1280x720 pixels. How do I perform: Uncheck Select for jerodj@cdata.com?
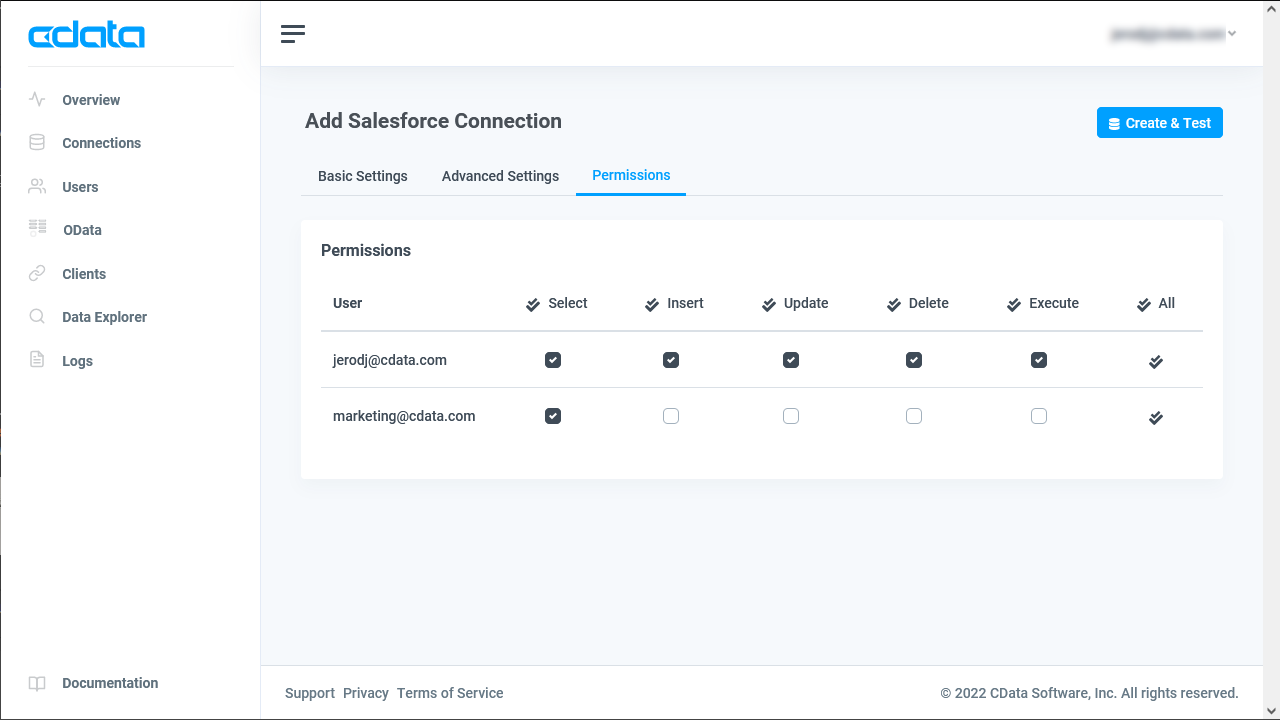553,360
